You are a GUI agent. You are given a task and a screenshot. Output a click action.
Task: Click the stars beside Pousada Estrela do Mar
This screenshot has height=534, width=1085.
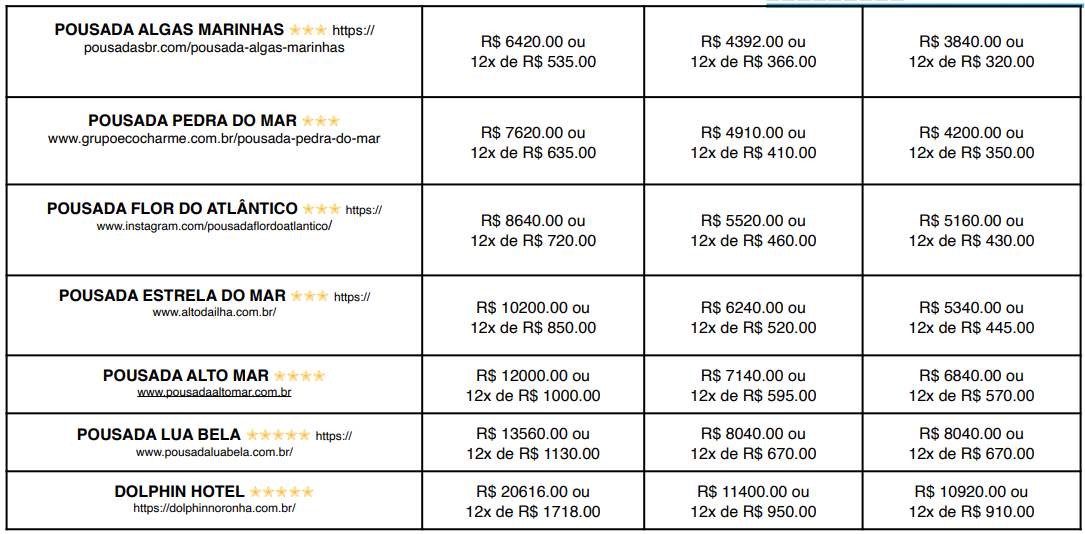(309, 296)
